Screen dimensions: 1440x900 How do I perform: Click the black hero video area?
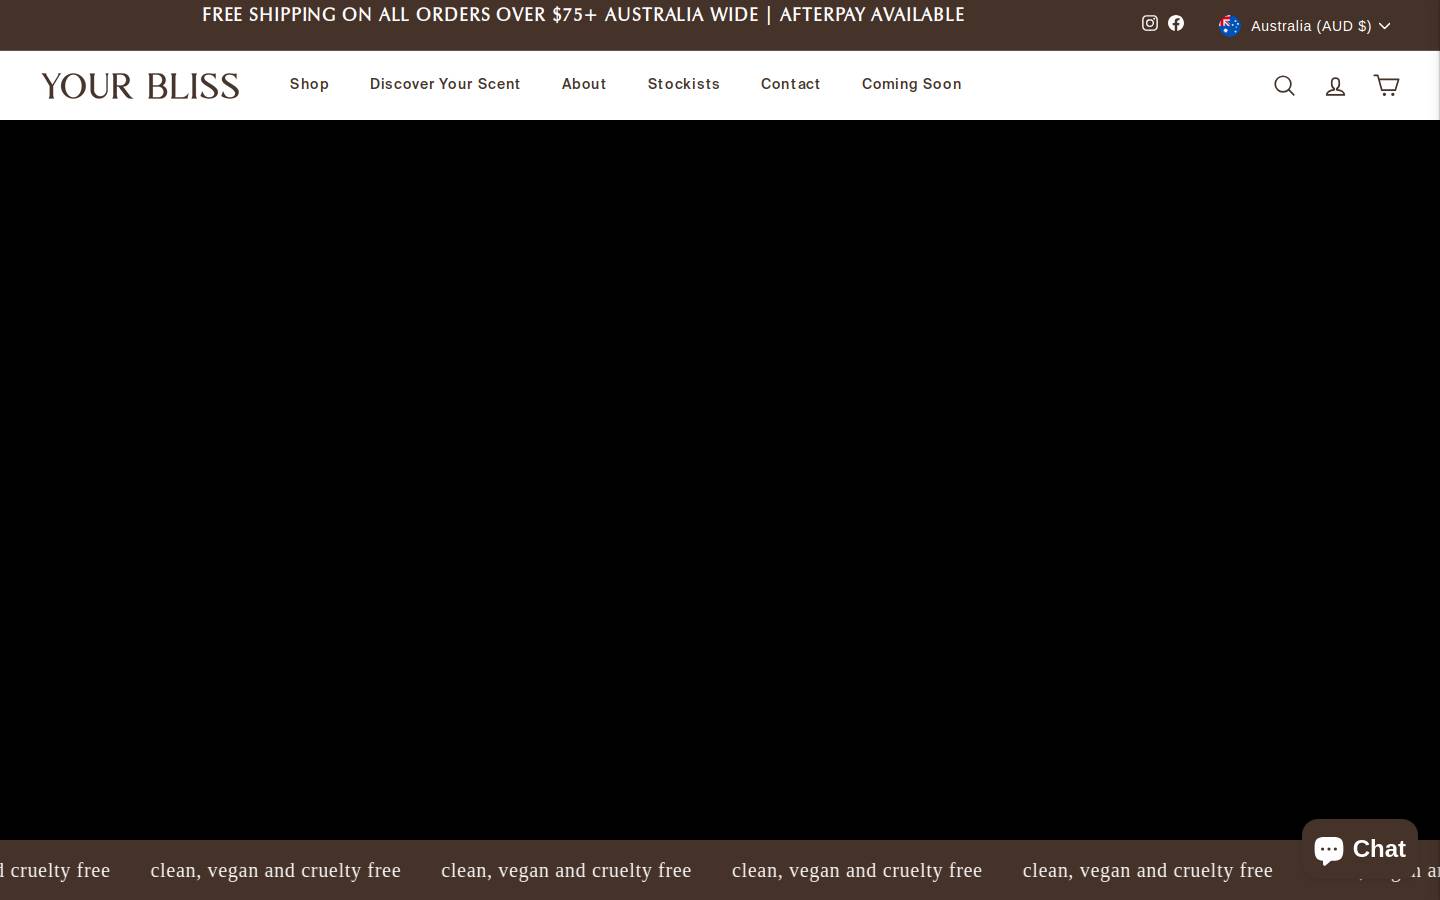[x=720, y=480]
